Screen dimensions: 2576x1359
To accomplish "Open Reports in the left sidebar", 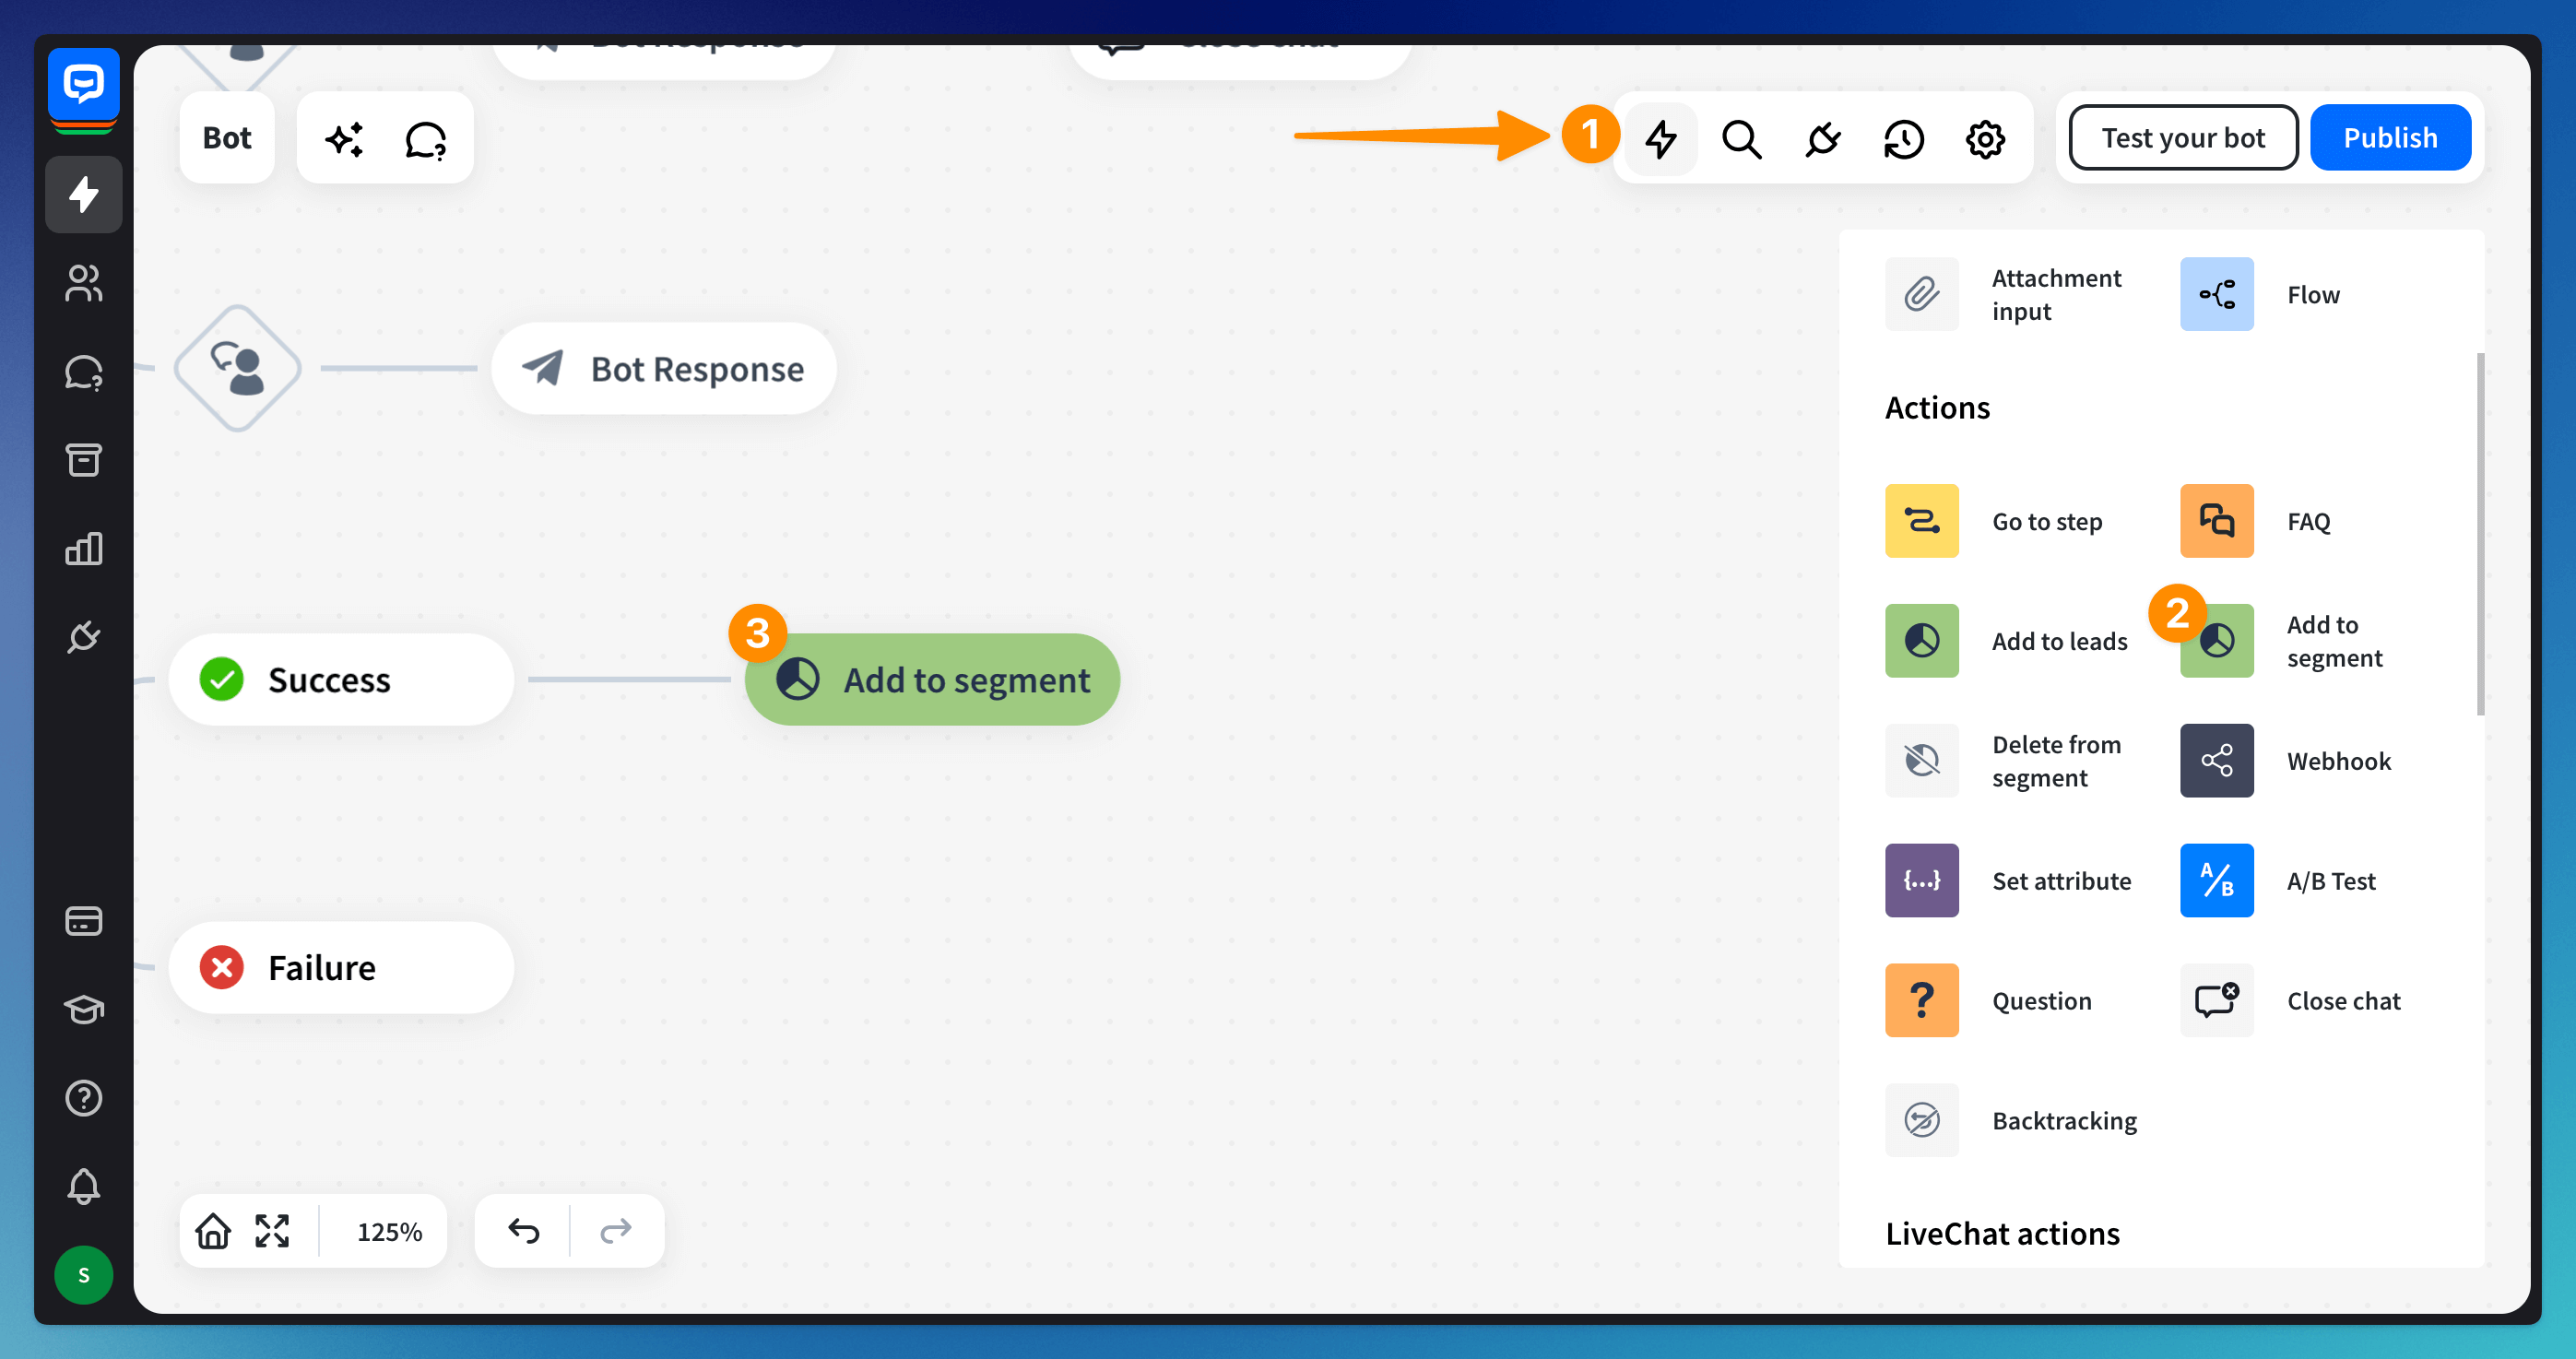I will coord(83,549).
